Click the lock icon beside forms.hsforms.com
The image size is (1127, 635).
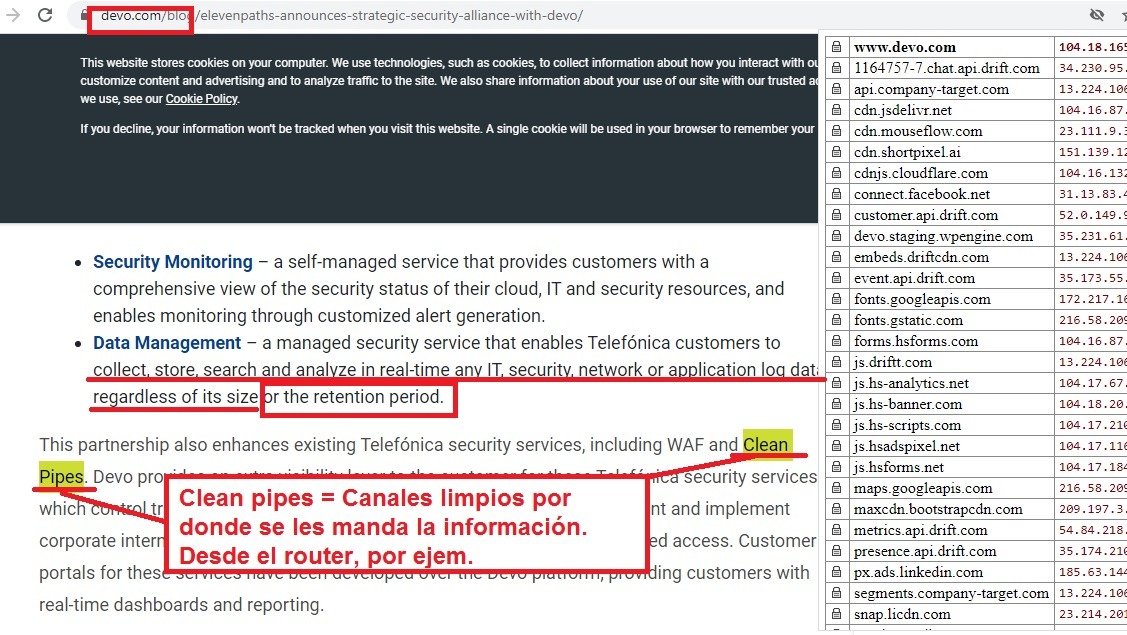[837, 341]
